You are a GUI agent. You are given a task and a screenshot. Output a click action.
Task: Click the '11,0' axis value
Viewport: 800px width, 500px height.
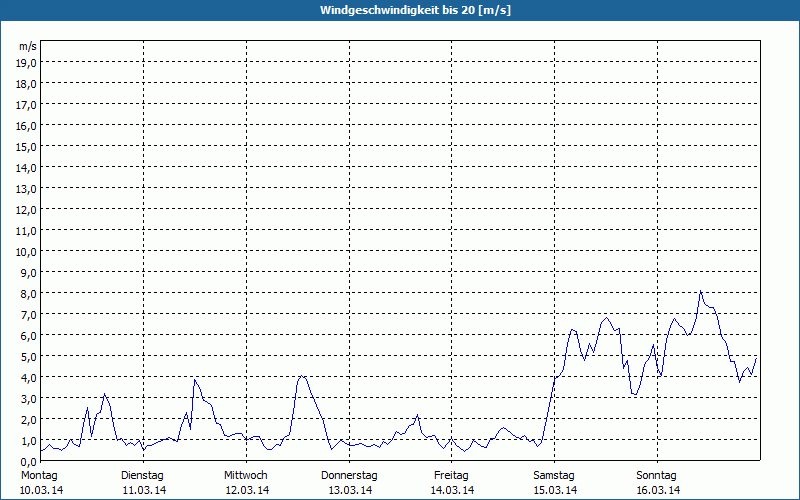tap(27, 231)
